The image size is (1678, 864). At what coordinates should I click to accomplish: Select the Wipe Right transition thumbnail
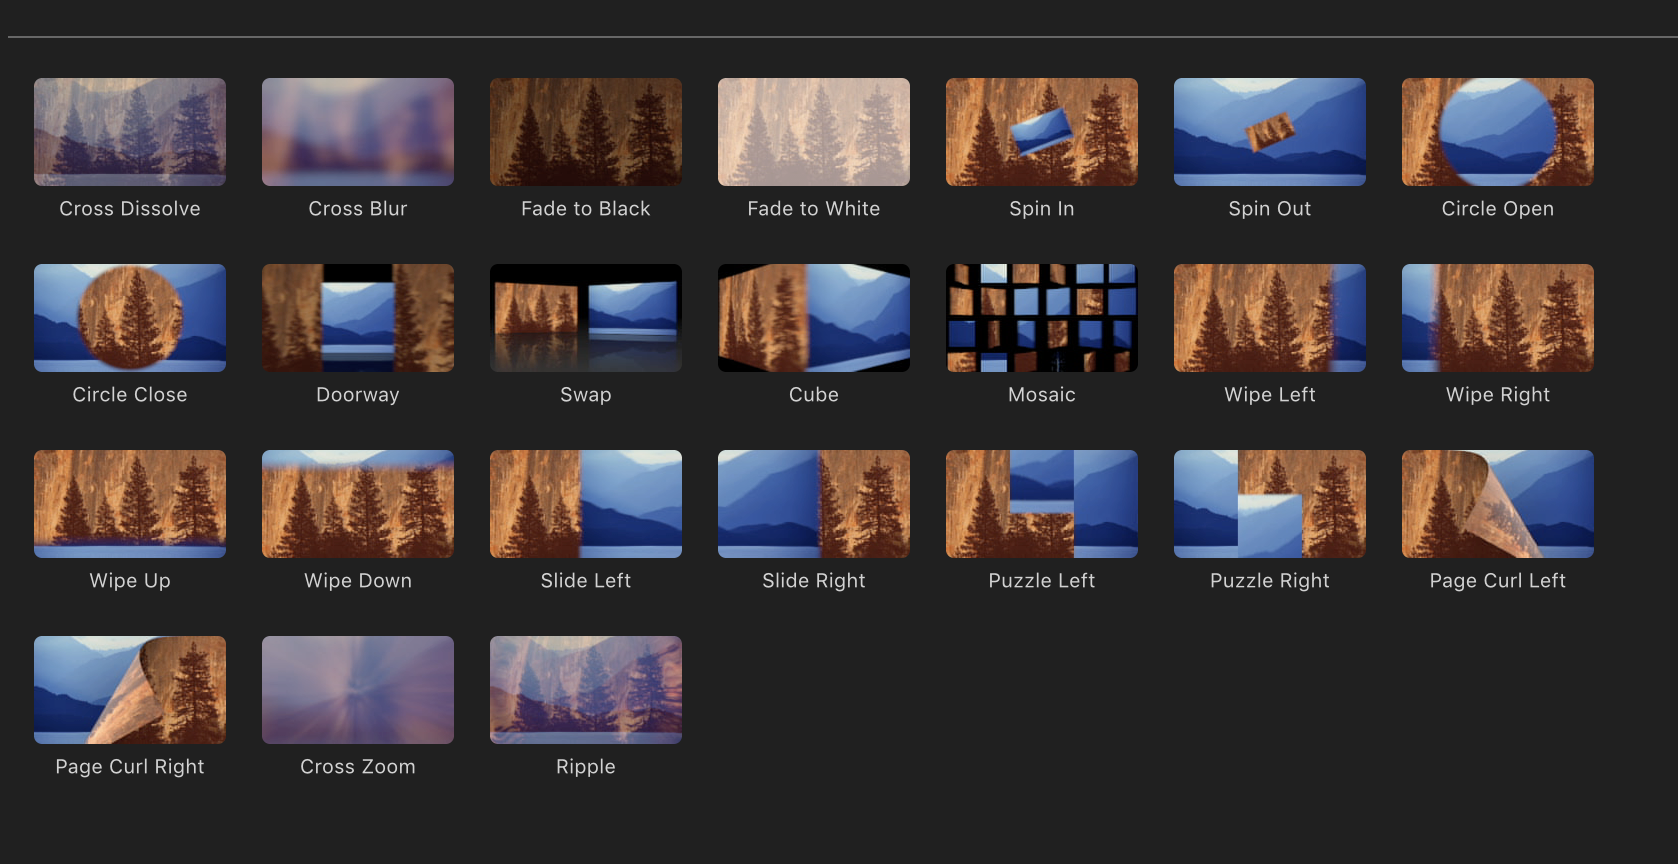pos(1498,318)
